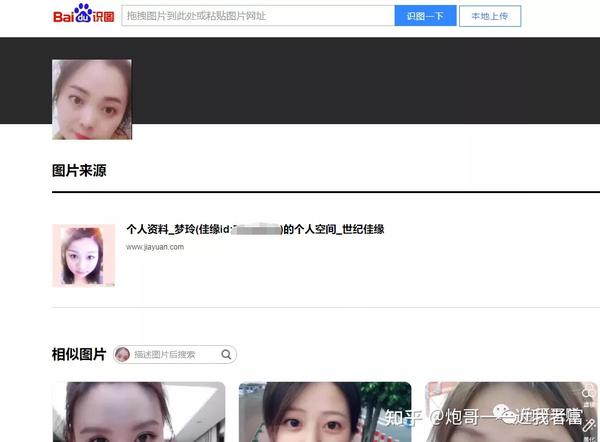
Task: Focus the image URL paste input field
Action: click(x=258, y=16)
